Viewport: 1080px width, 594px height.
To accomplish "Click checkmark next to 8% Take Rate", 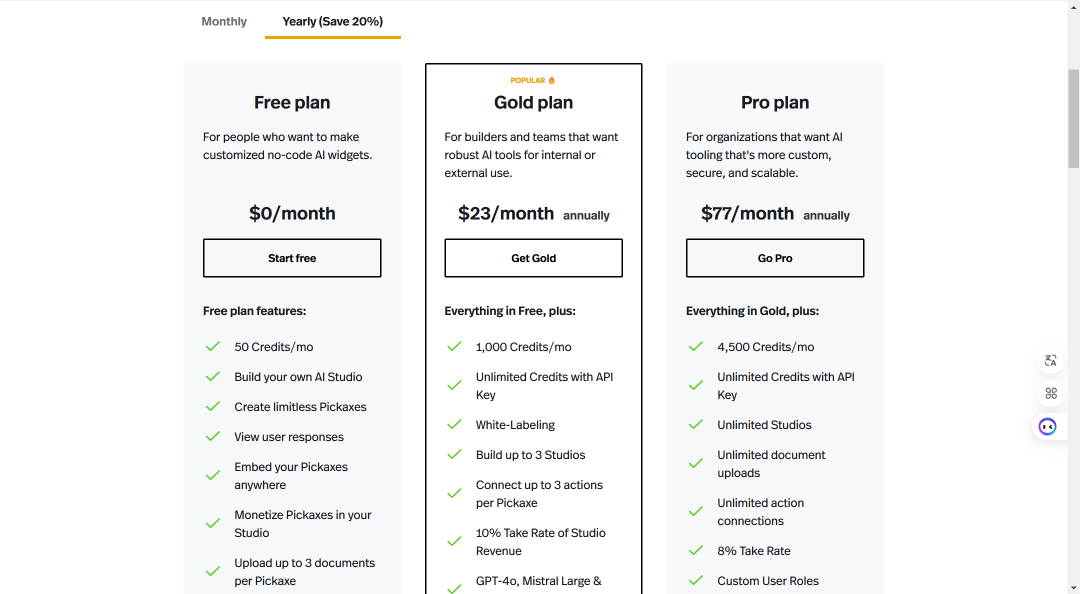I will pyautogui.click(x=696, y=551).
